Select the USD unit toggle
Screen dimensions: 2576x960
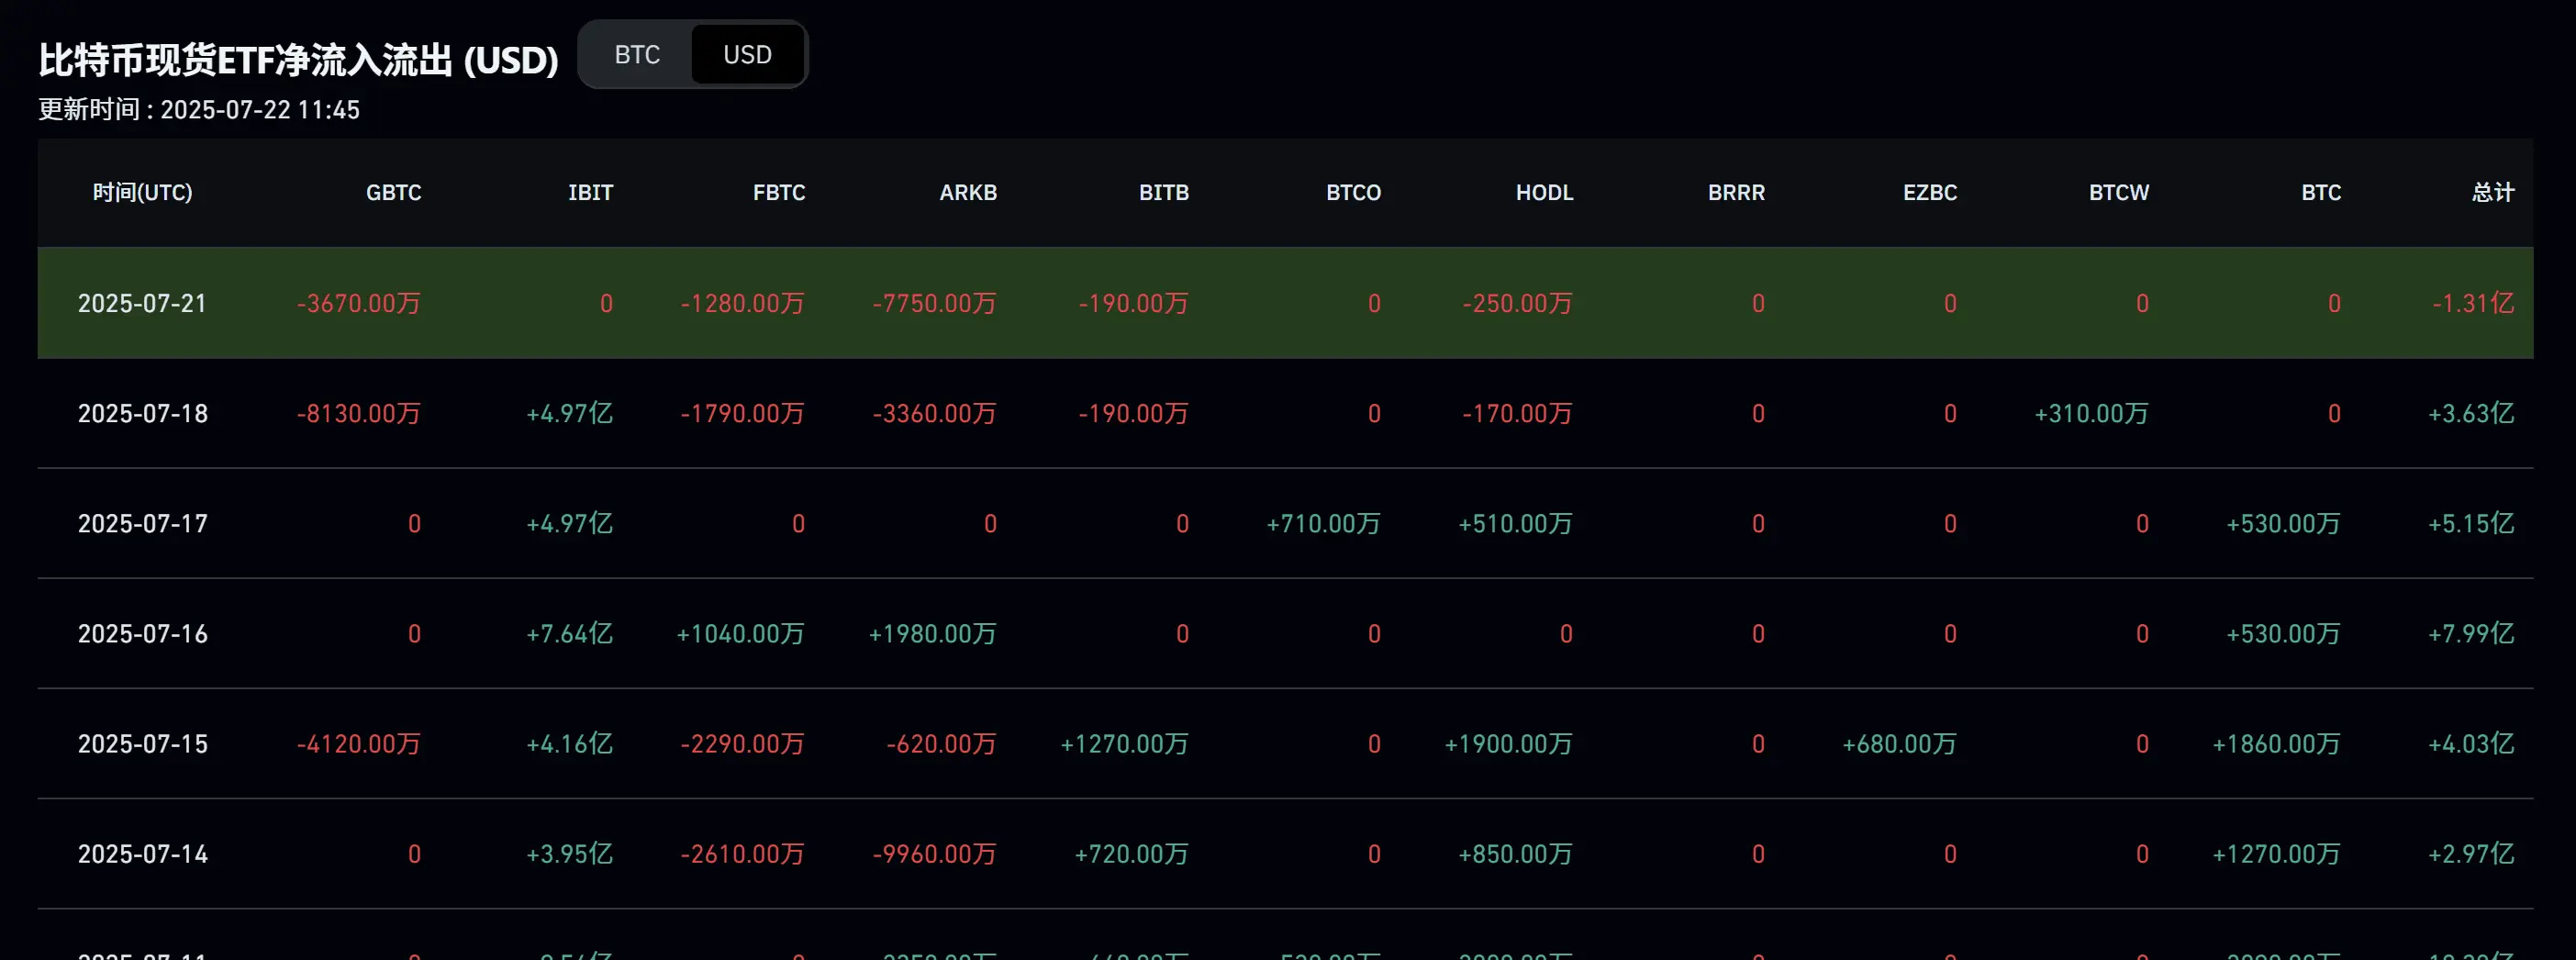point(747,54)
